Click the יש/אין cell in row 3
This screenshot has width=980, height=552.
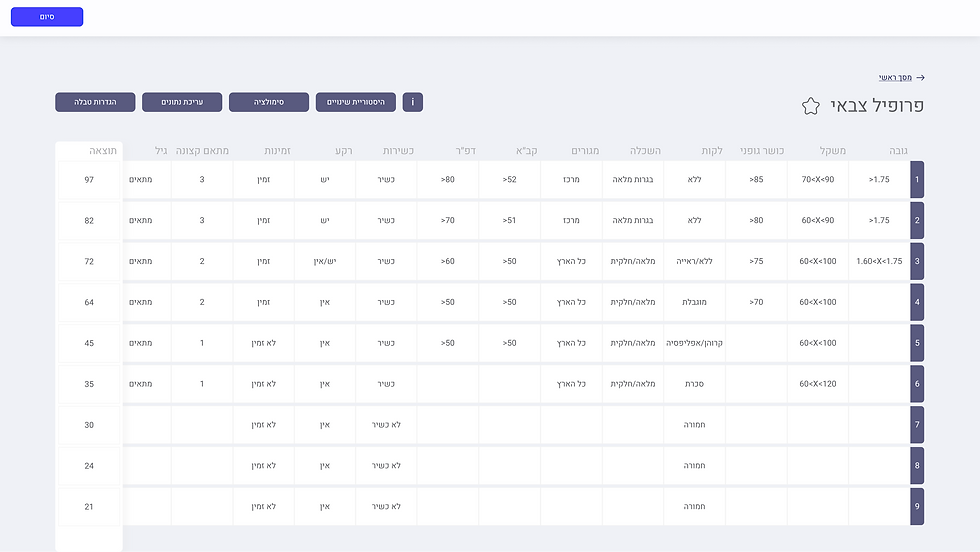(x=325, y=261)
